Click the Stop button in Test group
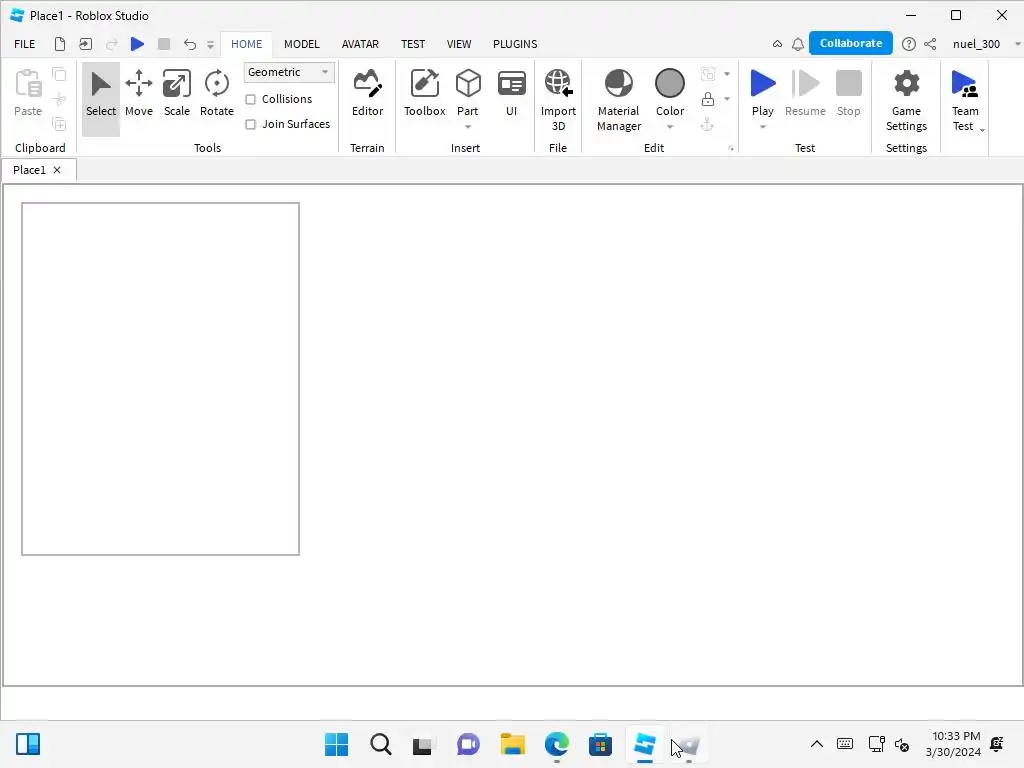Viewport: 1024px width, 768px height. (848, 95)
